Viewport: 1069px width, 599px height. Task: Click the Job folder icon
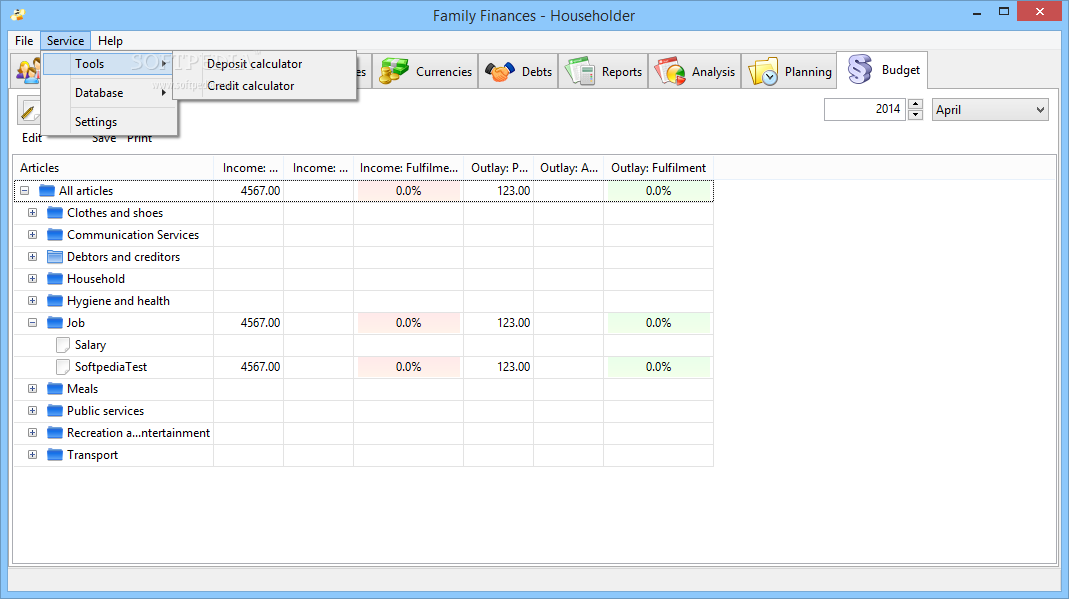coord(55,322)
